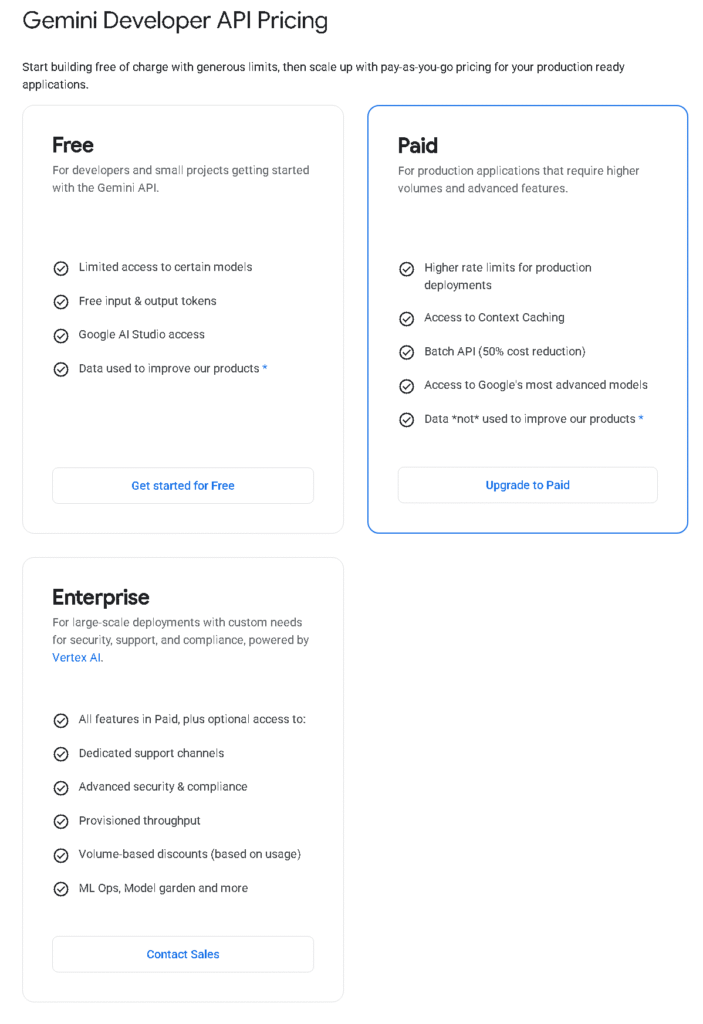This screenshot has width=703, height=1024.
Task: Click 'Contact Sales'
Action: pos(182,954)
